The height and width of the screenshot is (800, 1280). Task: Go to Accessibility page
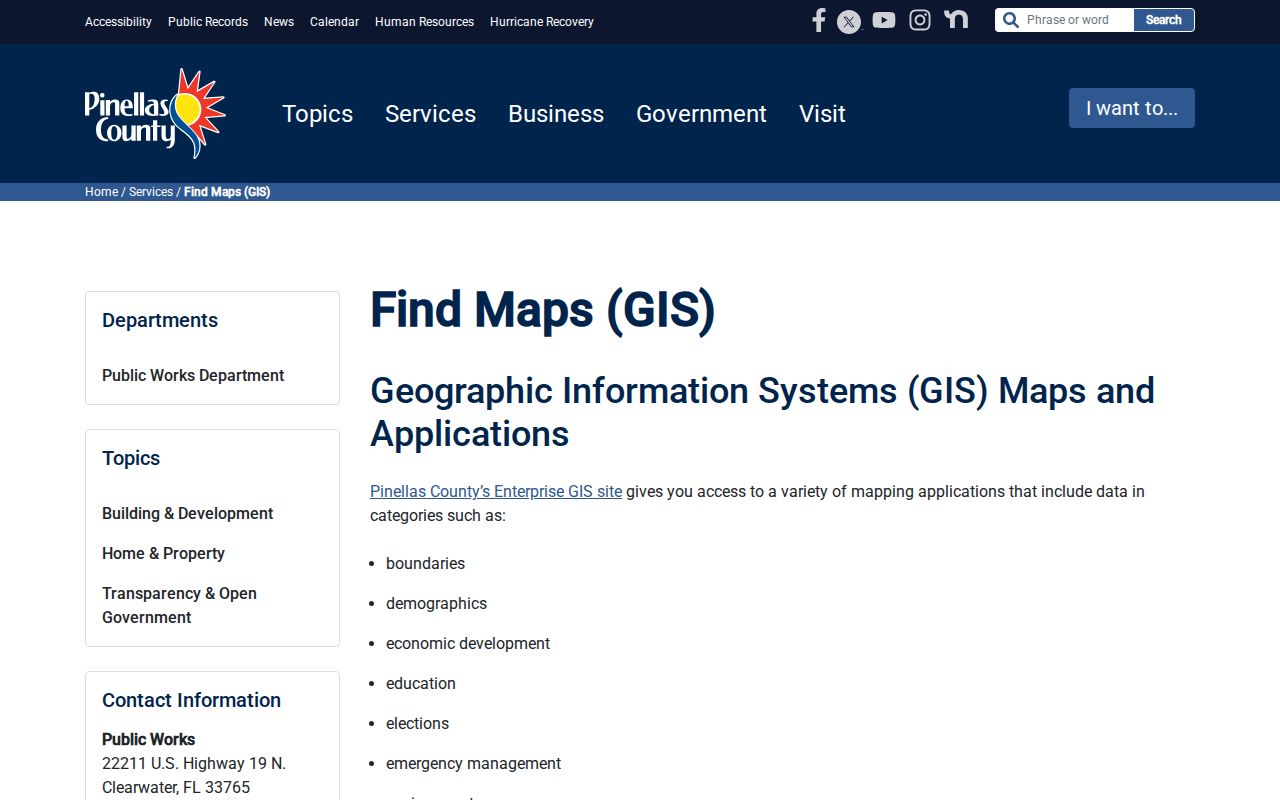118,22
